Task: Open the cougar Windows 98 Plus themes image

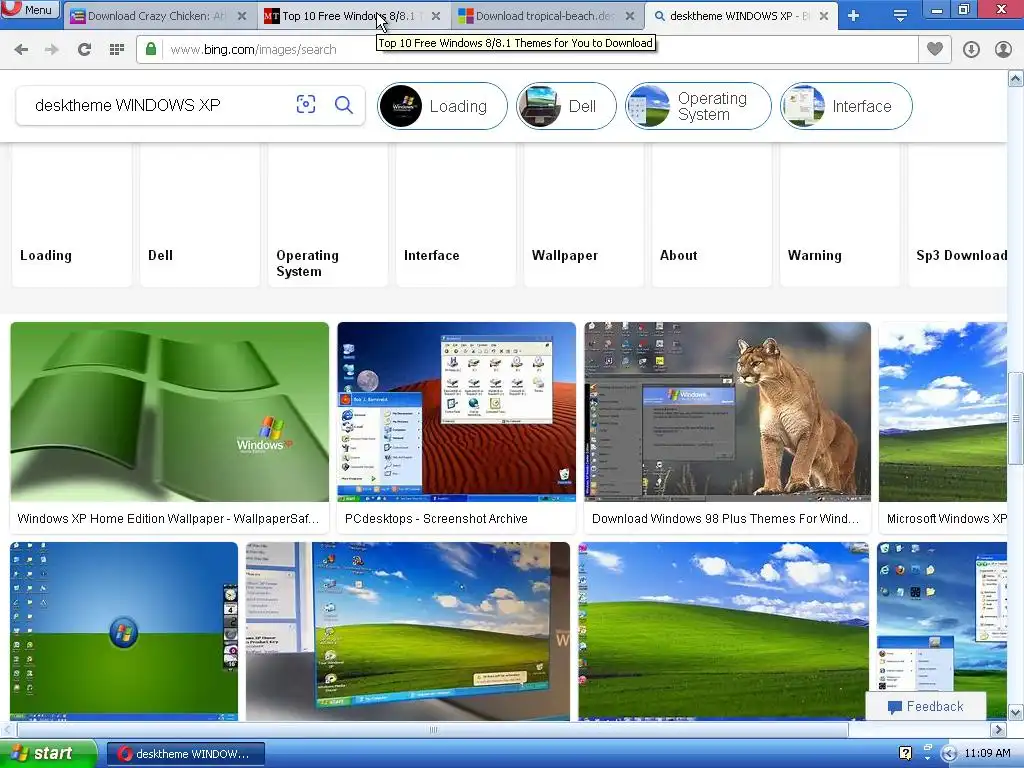Action: tap(728, 411)
